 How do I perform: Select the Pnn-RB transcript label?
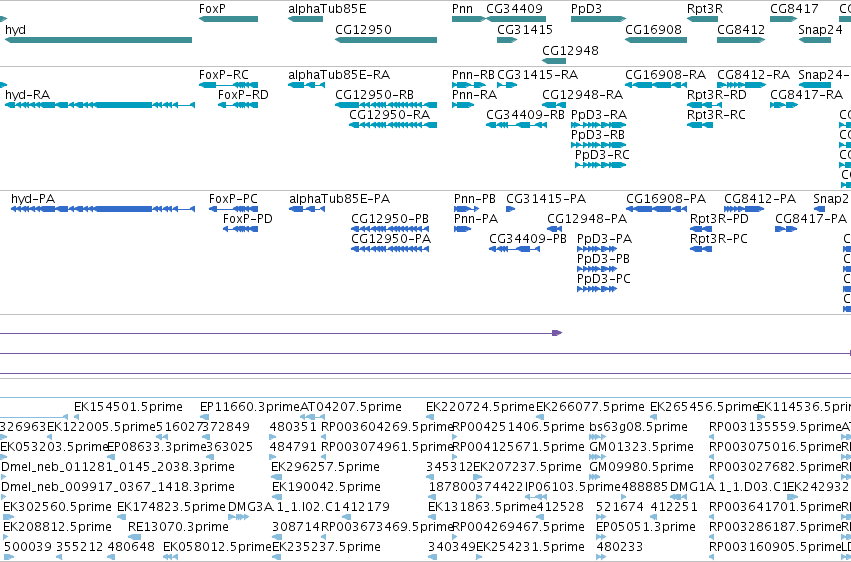(x=473, y=74)
